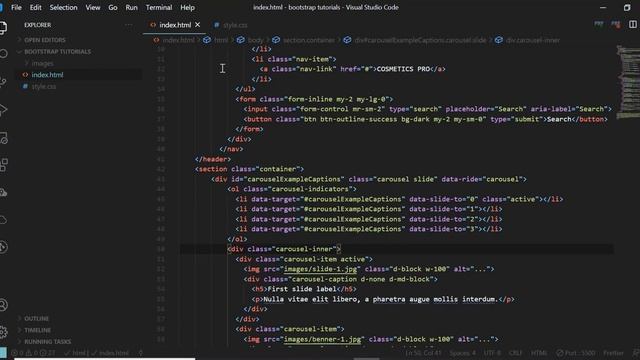This screenshot has width=640, height=360.
Task: Click the remote indicator in status bar
Action: (3, 353)
